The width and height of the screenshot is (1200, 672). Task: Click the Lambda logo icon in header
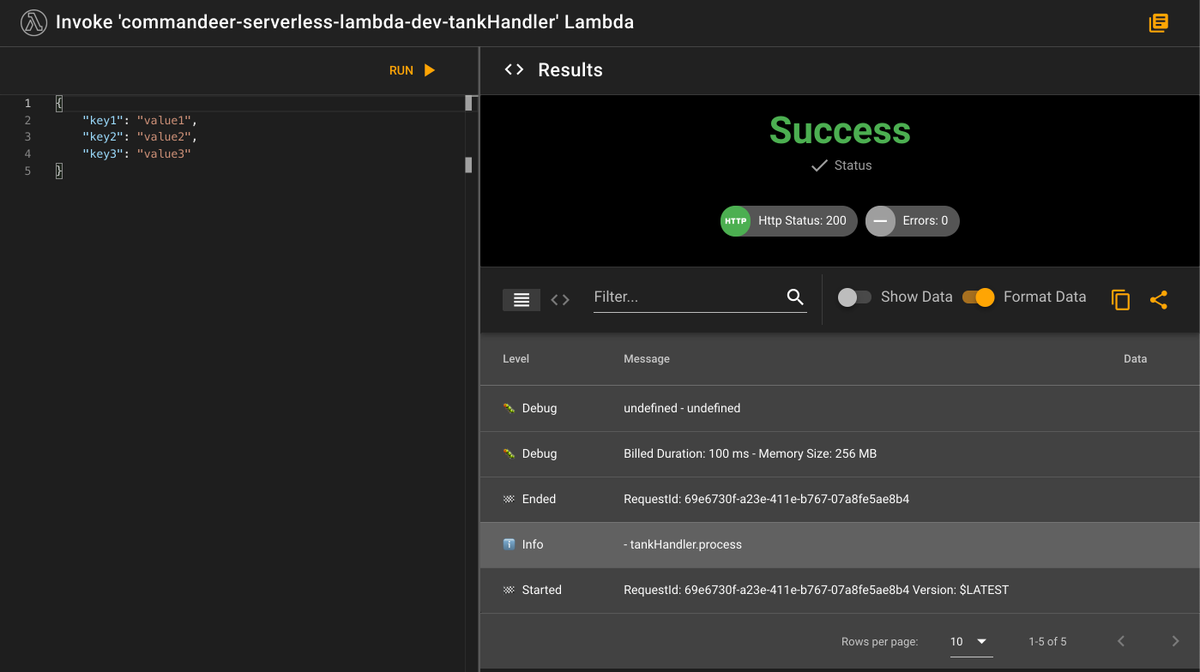(34, 22)
